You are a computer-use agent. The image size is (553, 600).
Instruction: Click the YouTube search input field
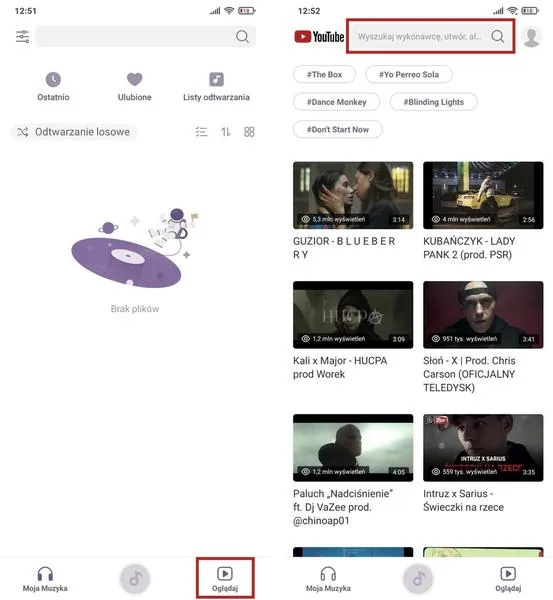pyautogui.click(x=431, y=36)
